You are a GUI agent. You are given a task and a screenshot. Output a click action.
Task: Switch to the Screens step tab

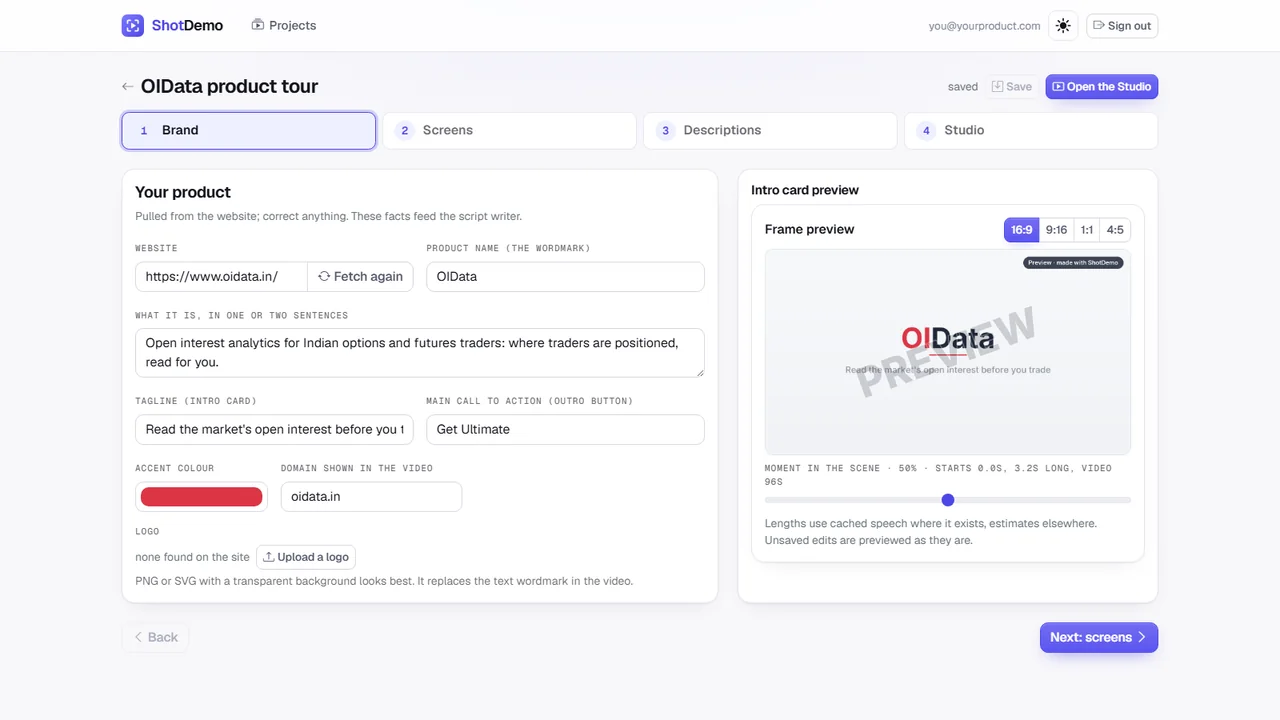coord(510,131)
